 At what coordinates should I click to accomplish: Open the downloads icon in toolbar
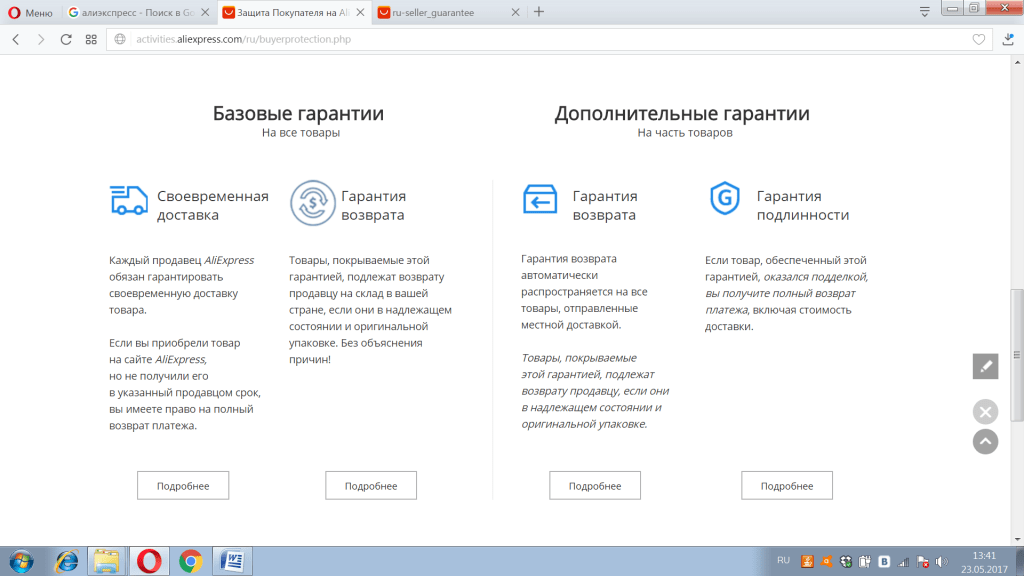pyautogui.click(x=1008, y=39)
